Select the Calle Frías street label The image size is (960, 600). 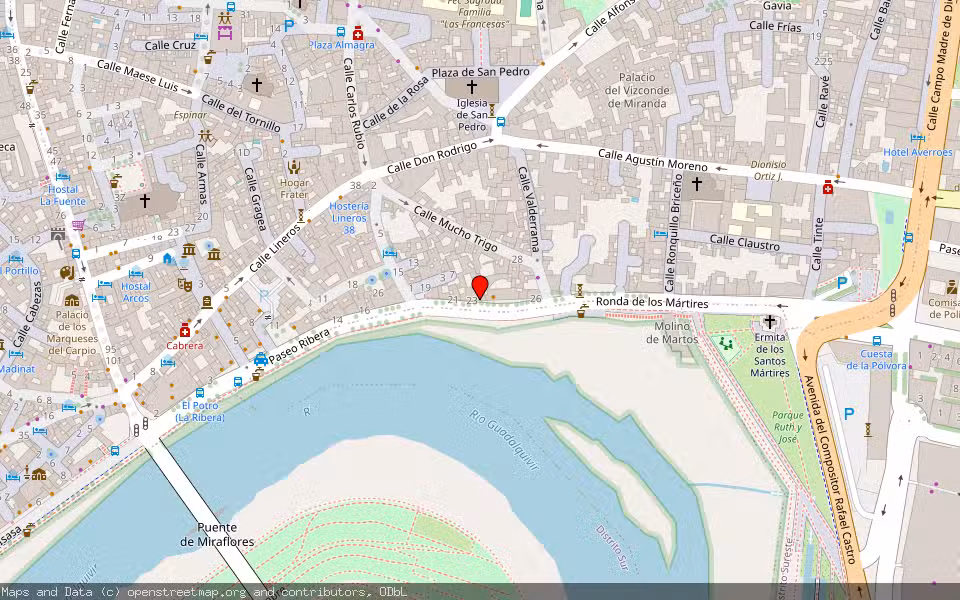(775, 26)
